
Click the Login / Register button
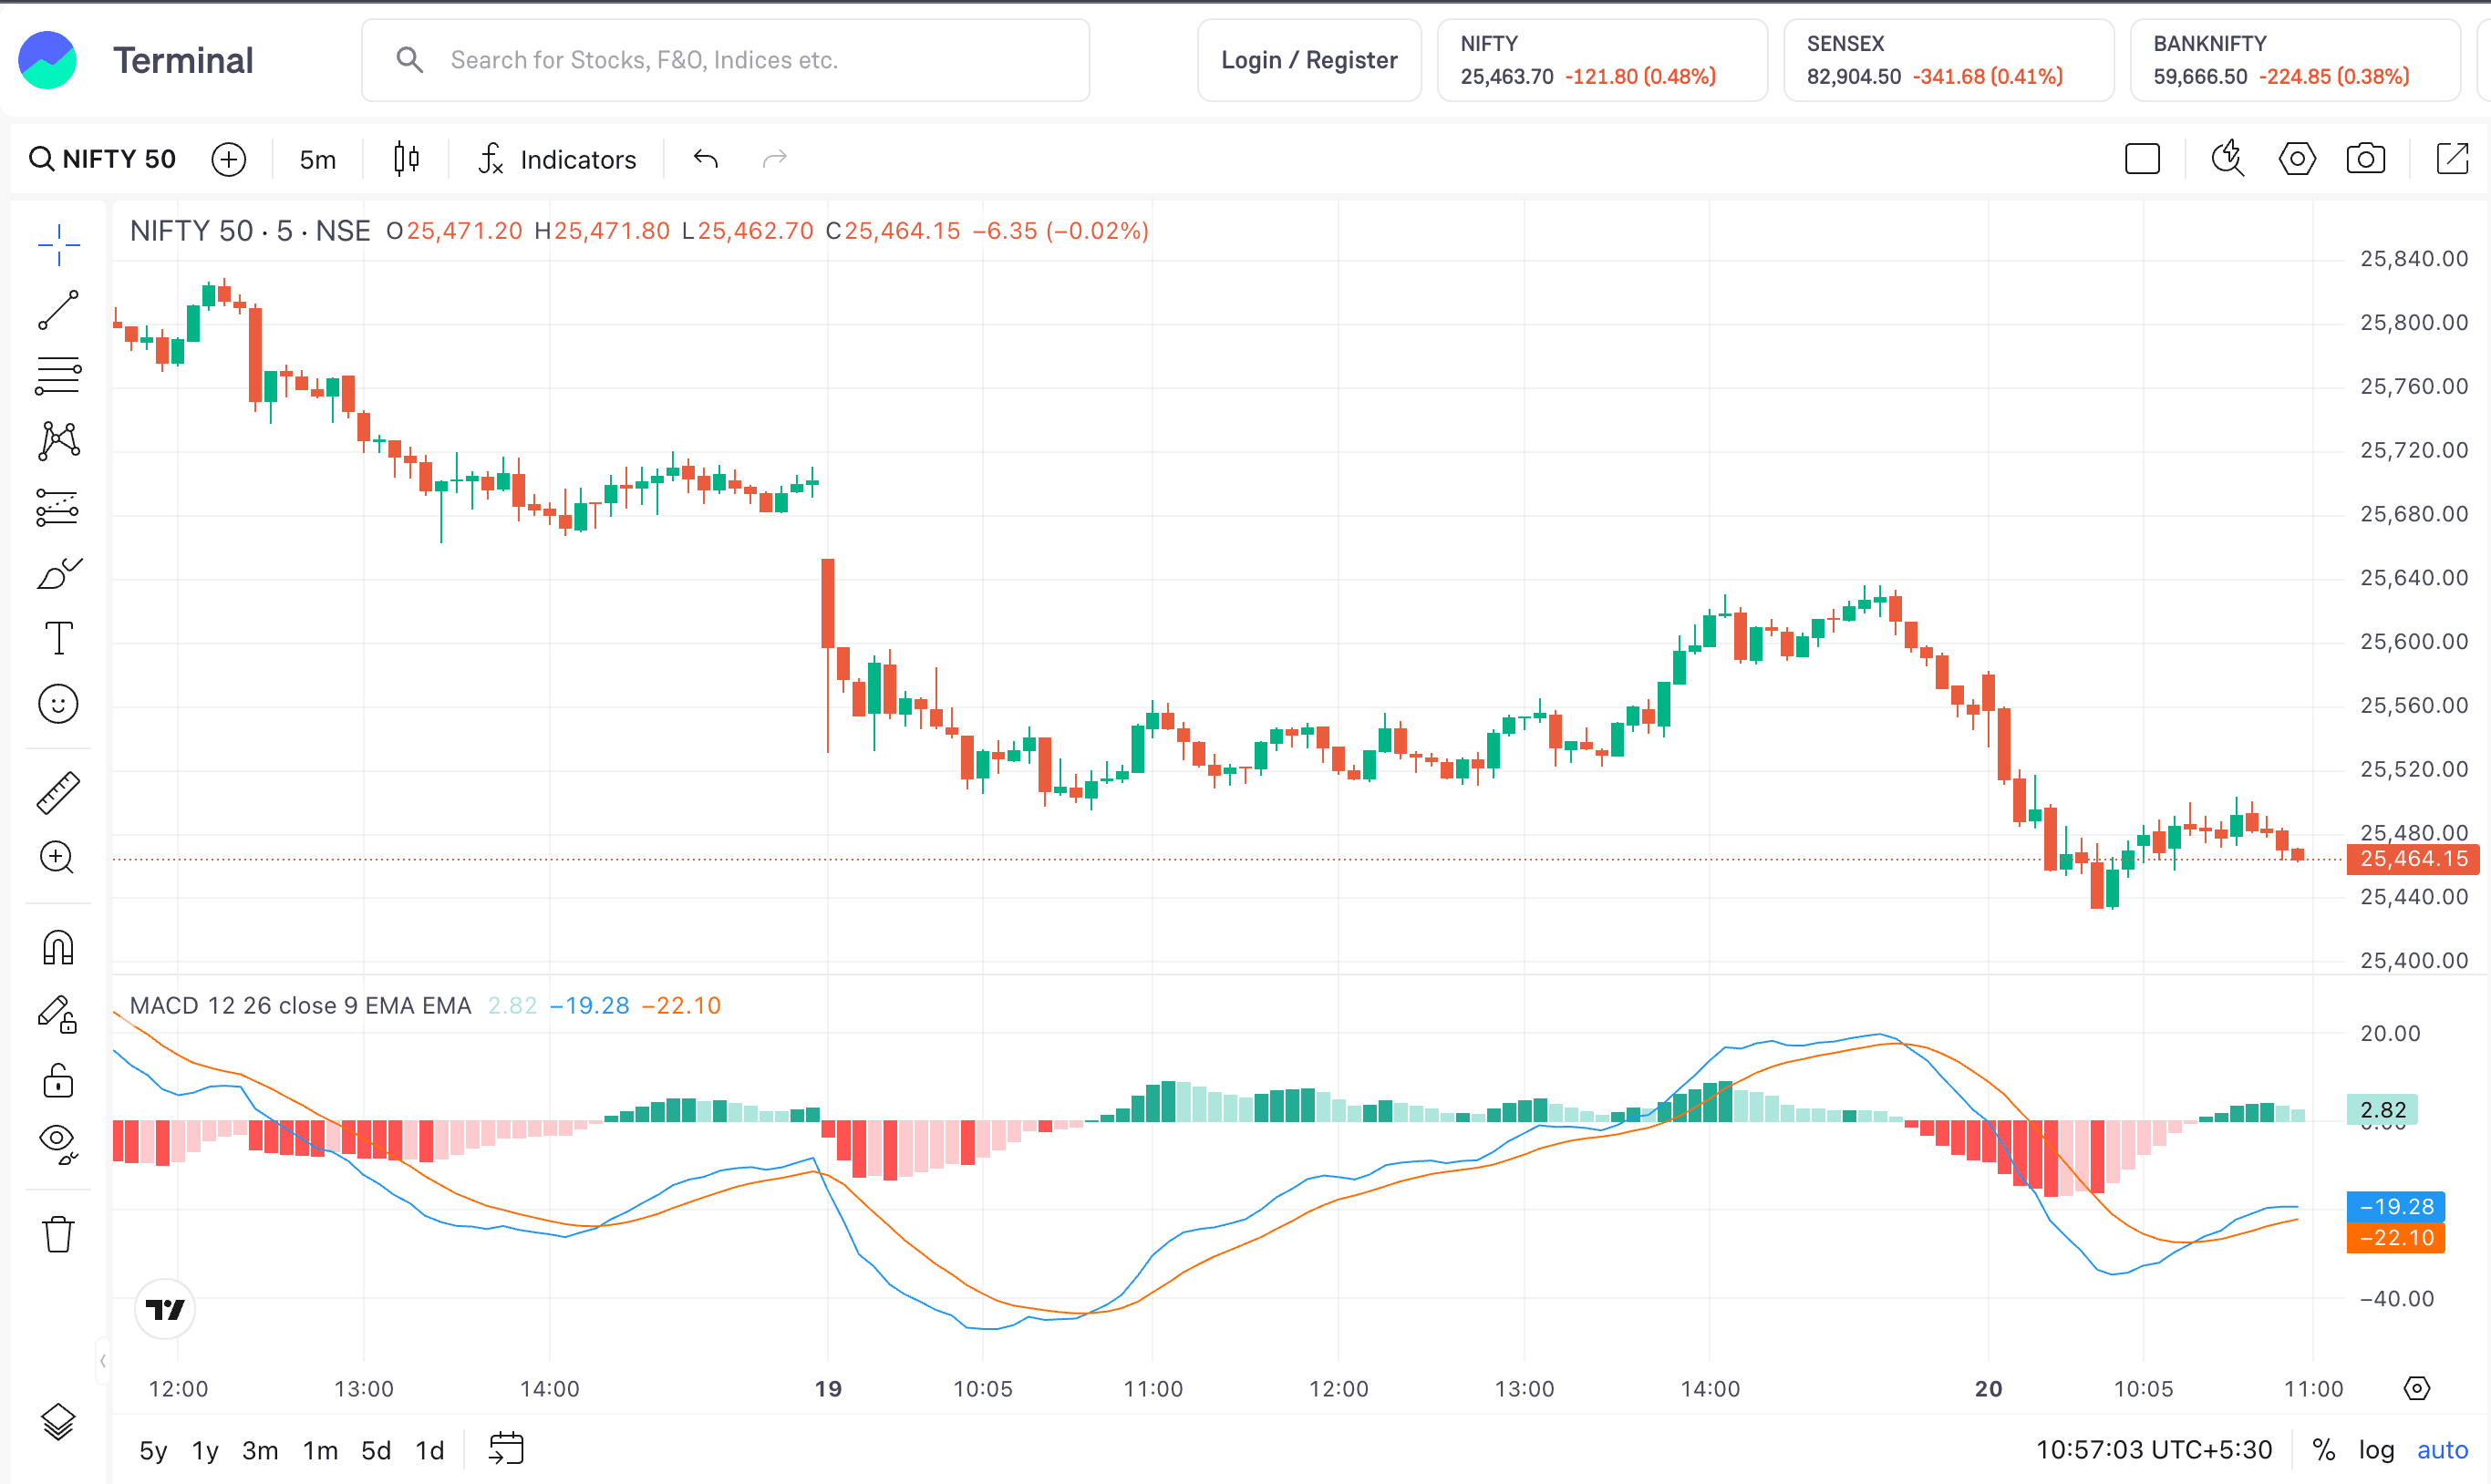(1308, 60)
